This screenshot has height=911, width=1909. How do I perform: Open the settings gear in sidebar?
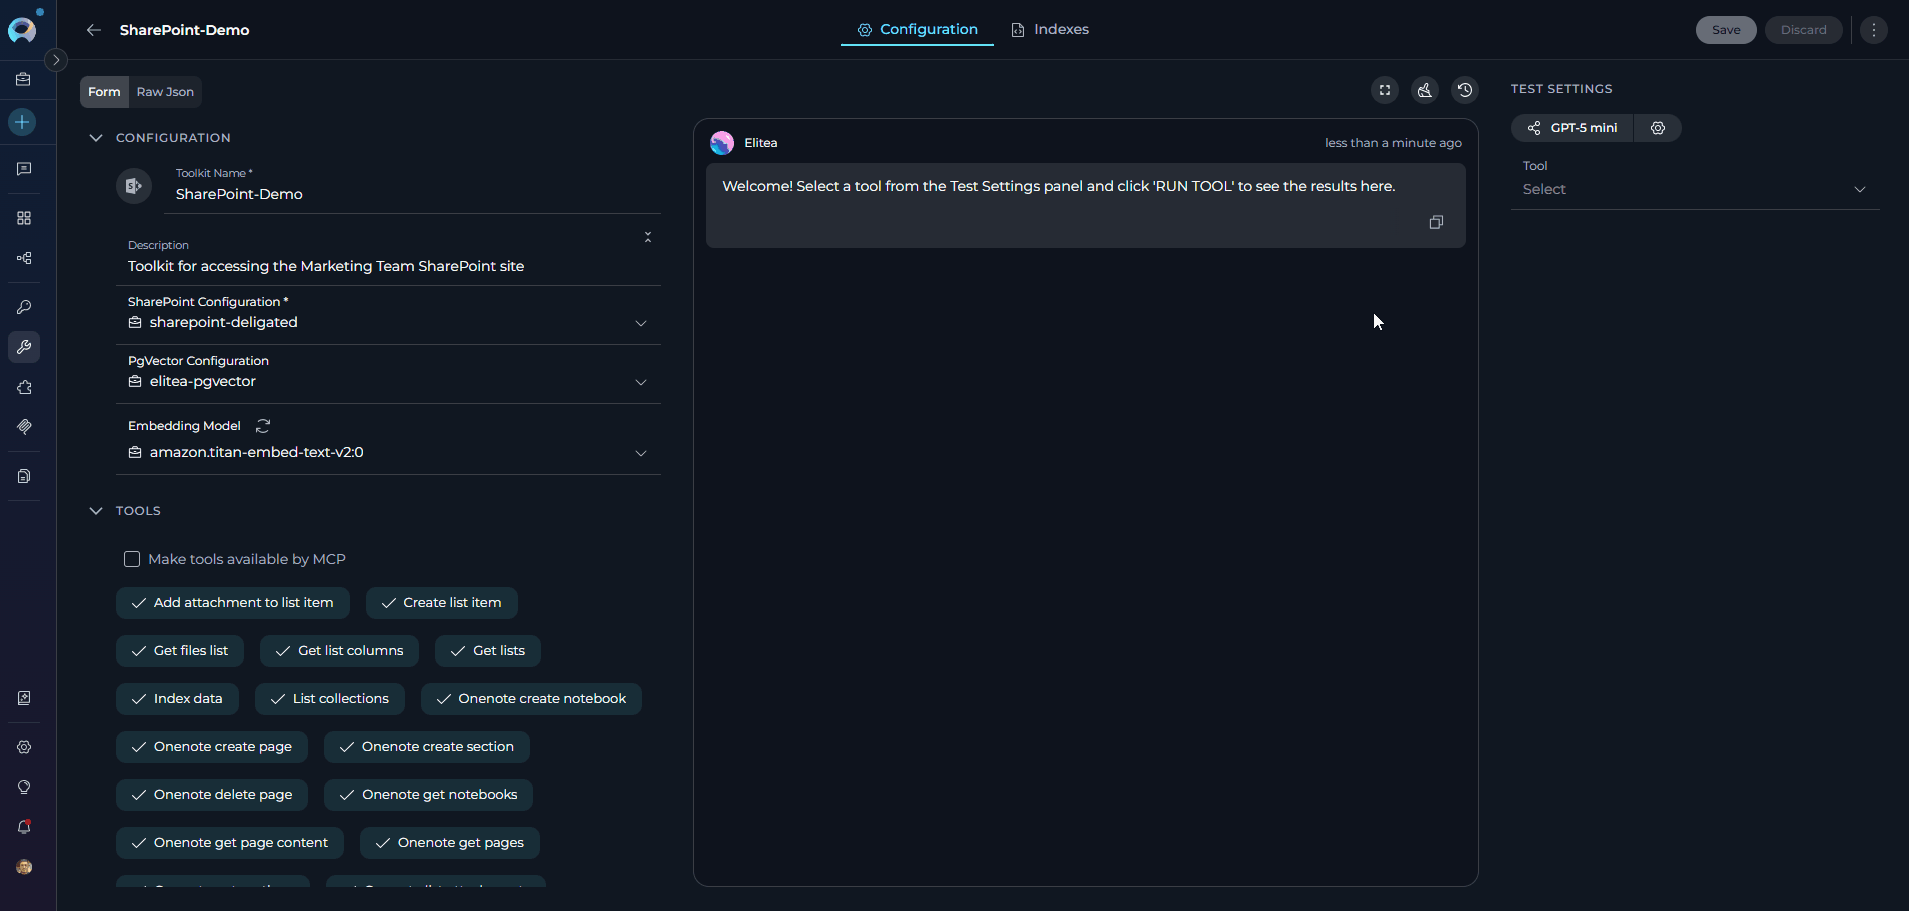click(x=24, y=747)
